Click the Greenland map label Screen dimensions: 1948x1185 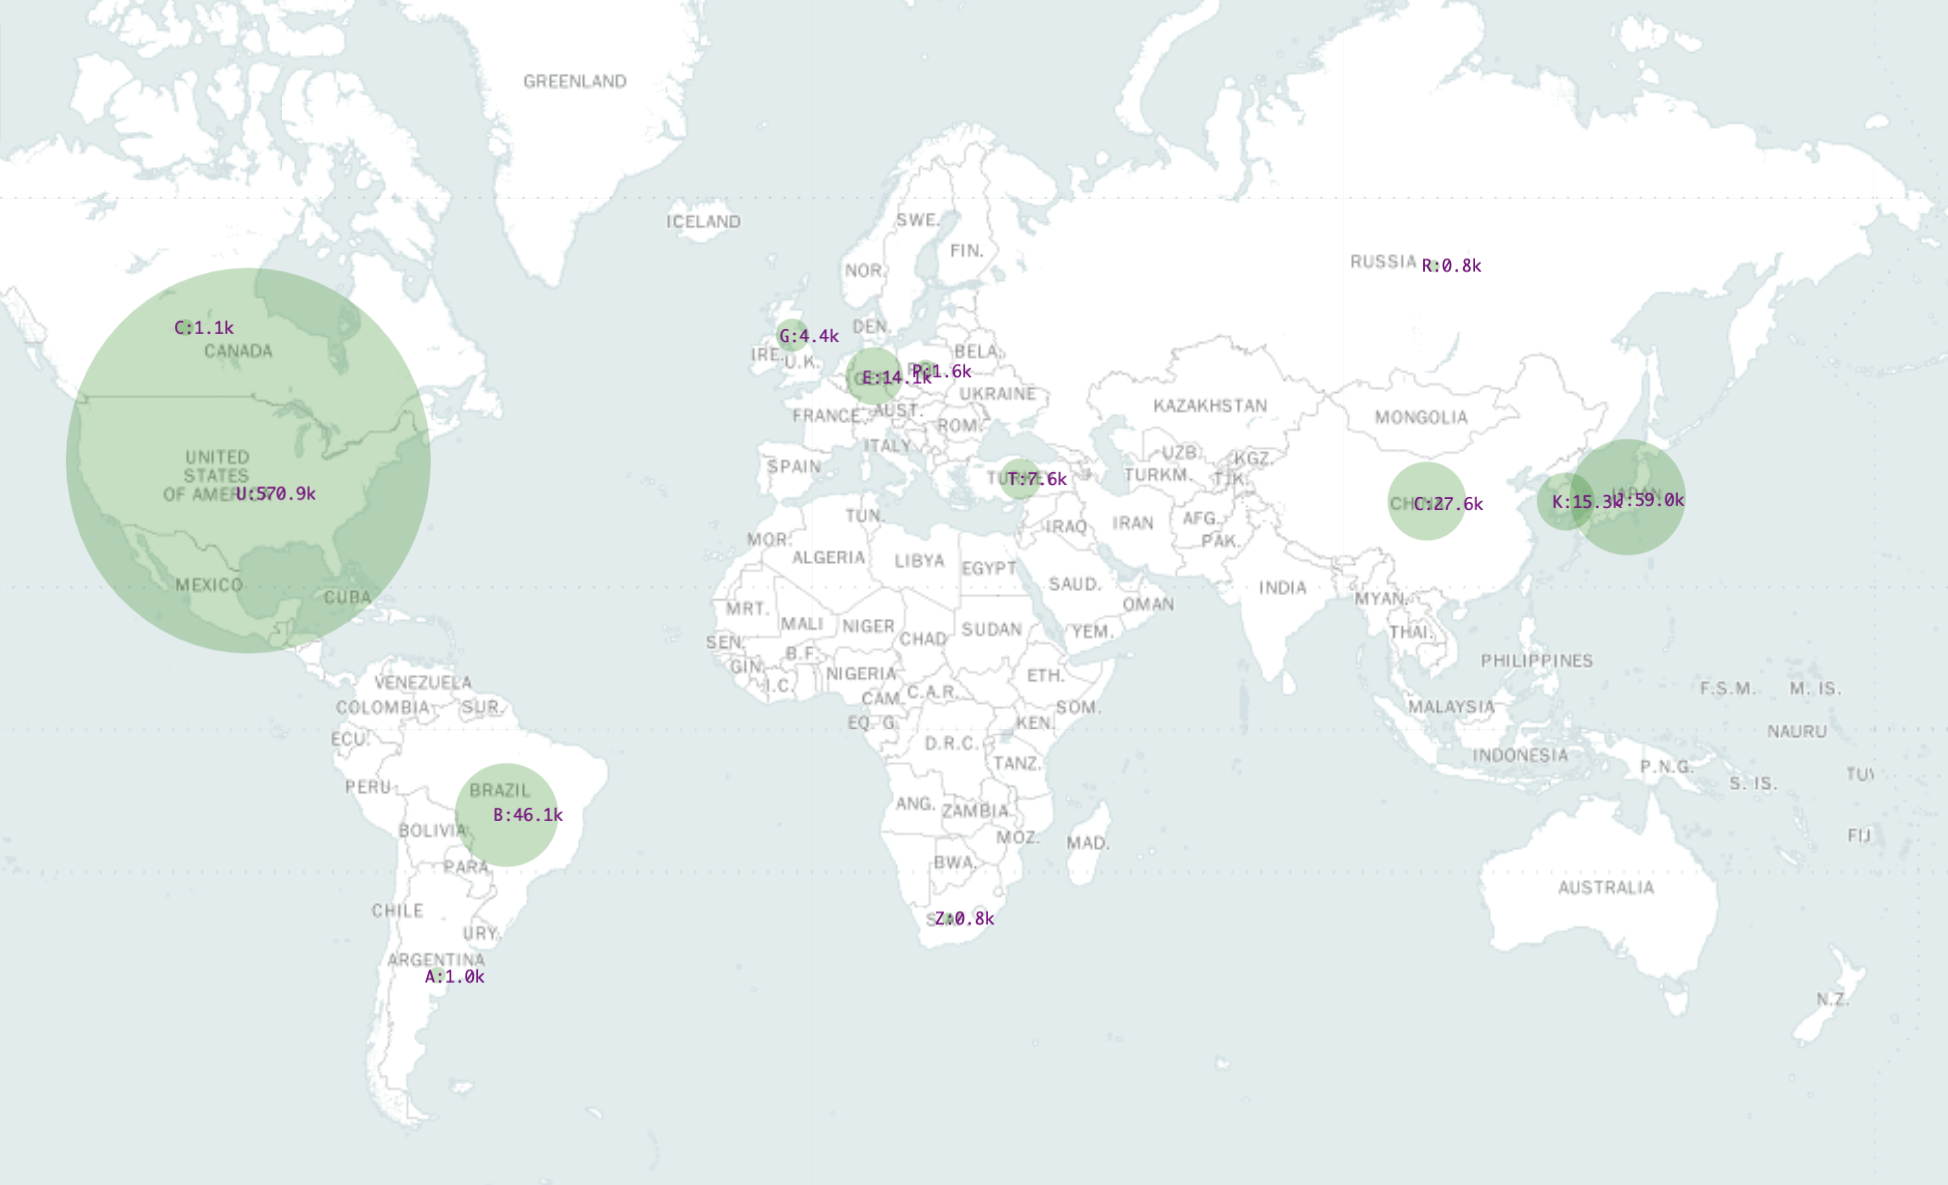point(574,81)
